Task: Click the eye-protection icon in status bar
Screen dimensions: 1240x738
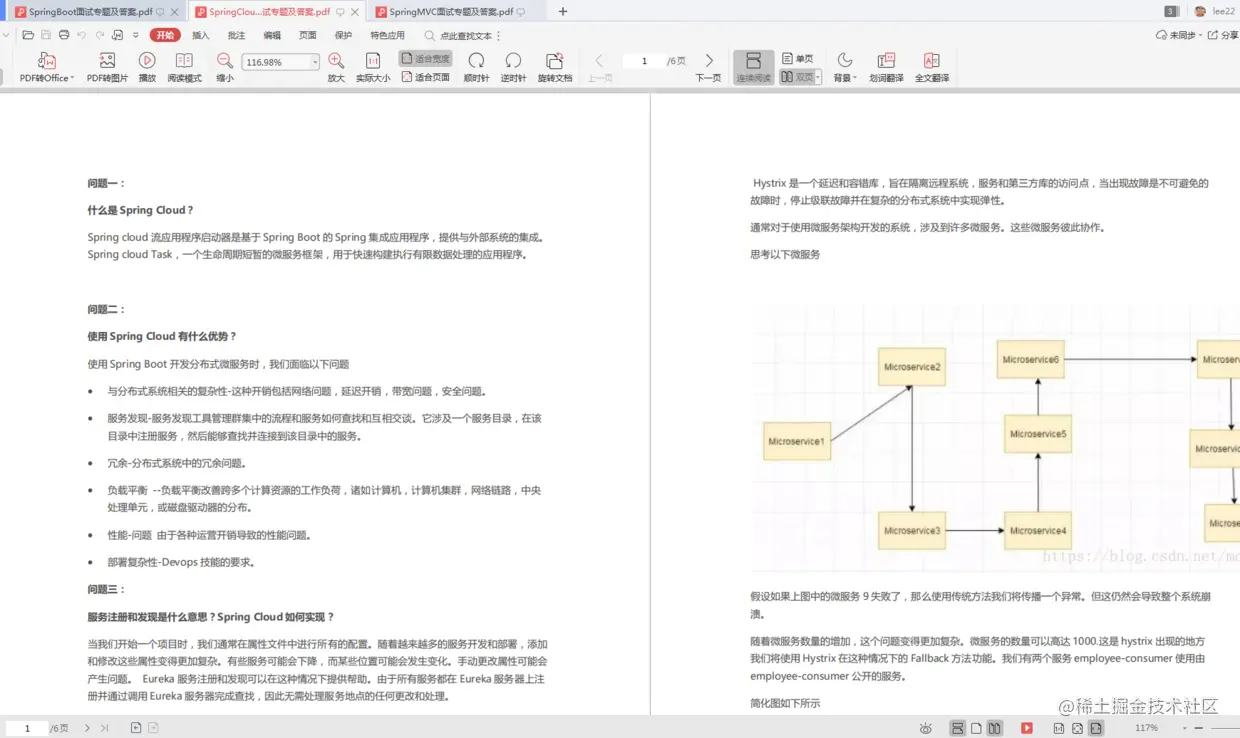Action: pyautogui.click(x=926, y=728)
